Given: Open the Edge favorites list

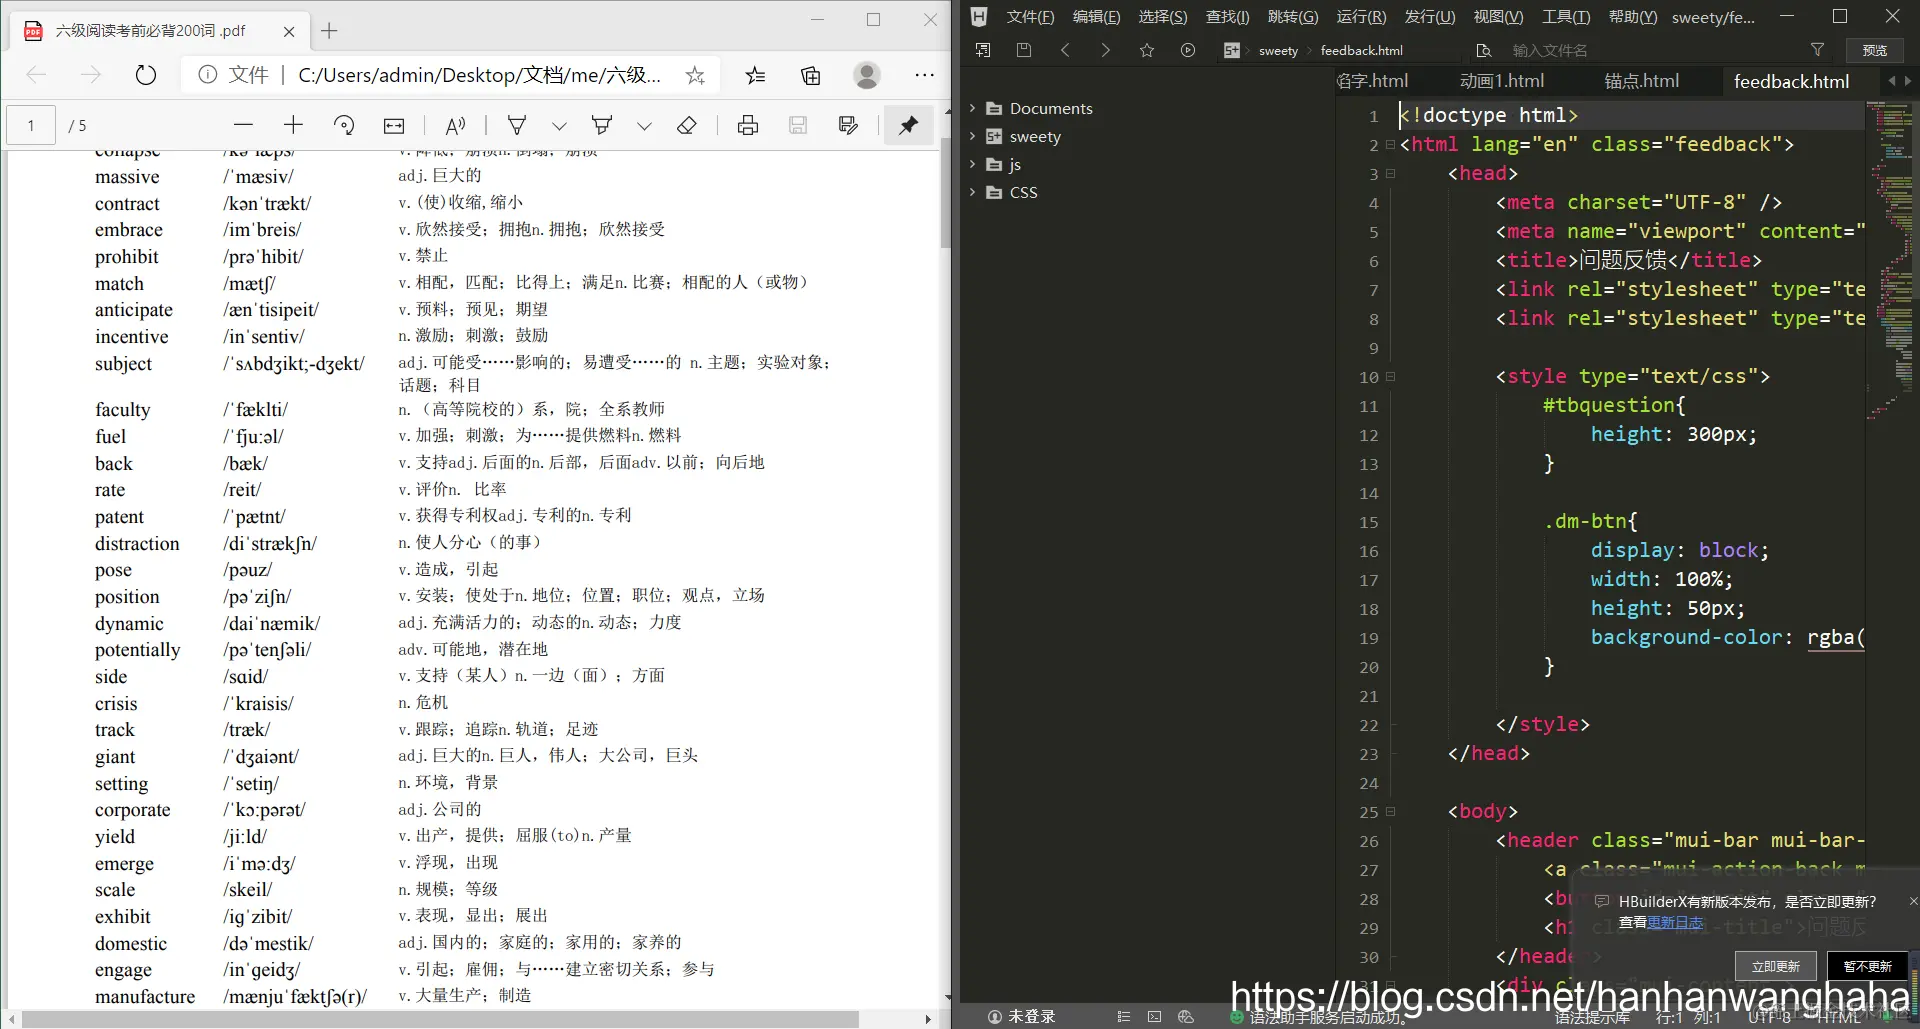Looking at the screenshot, I should coord(756,75).
